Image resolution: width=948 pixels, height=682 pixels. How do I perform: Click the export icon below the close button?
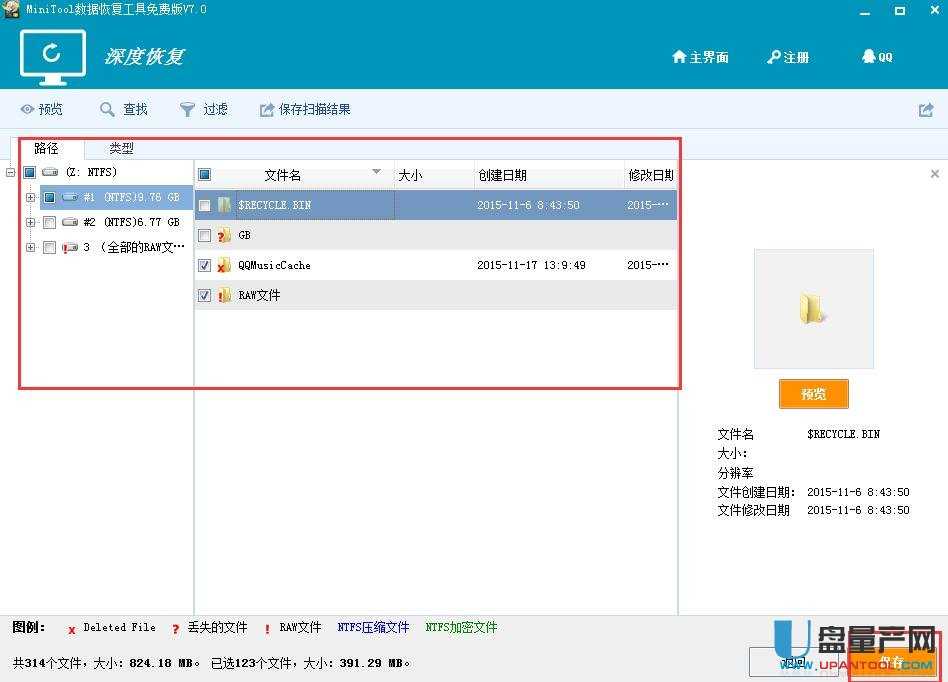pos(925,109)
